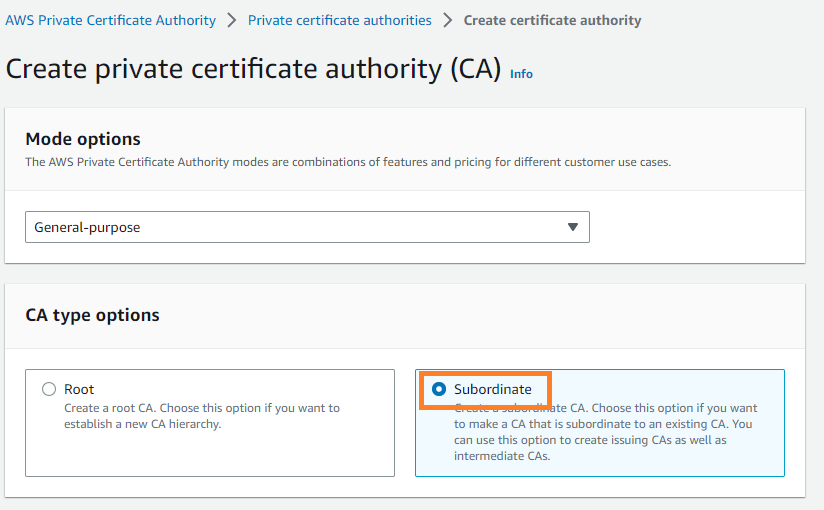Open the Info link beside page title
This screenshot has height=510, width=824.
pyautogui.click(x=521, y=74)
